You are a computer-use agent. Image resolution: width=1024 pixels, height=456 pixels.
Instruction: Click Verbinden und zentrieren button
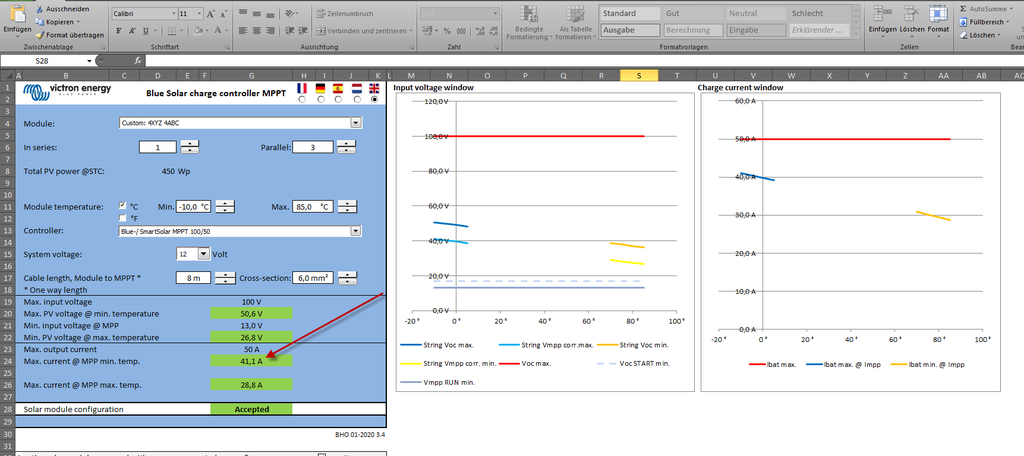(x=365, y=31)
